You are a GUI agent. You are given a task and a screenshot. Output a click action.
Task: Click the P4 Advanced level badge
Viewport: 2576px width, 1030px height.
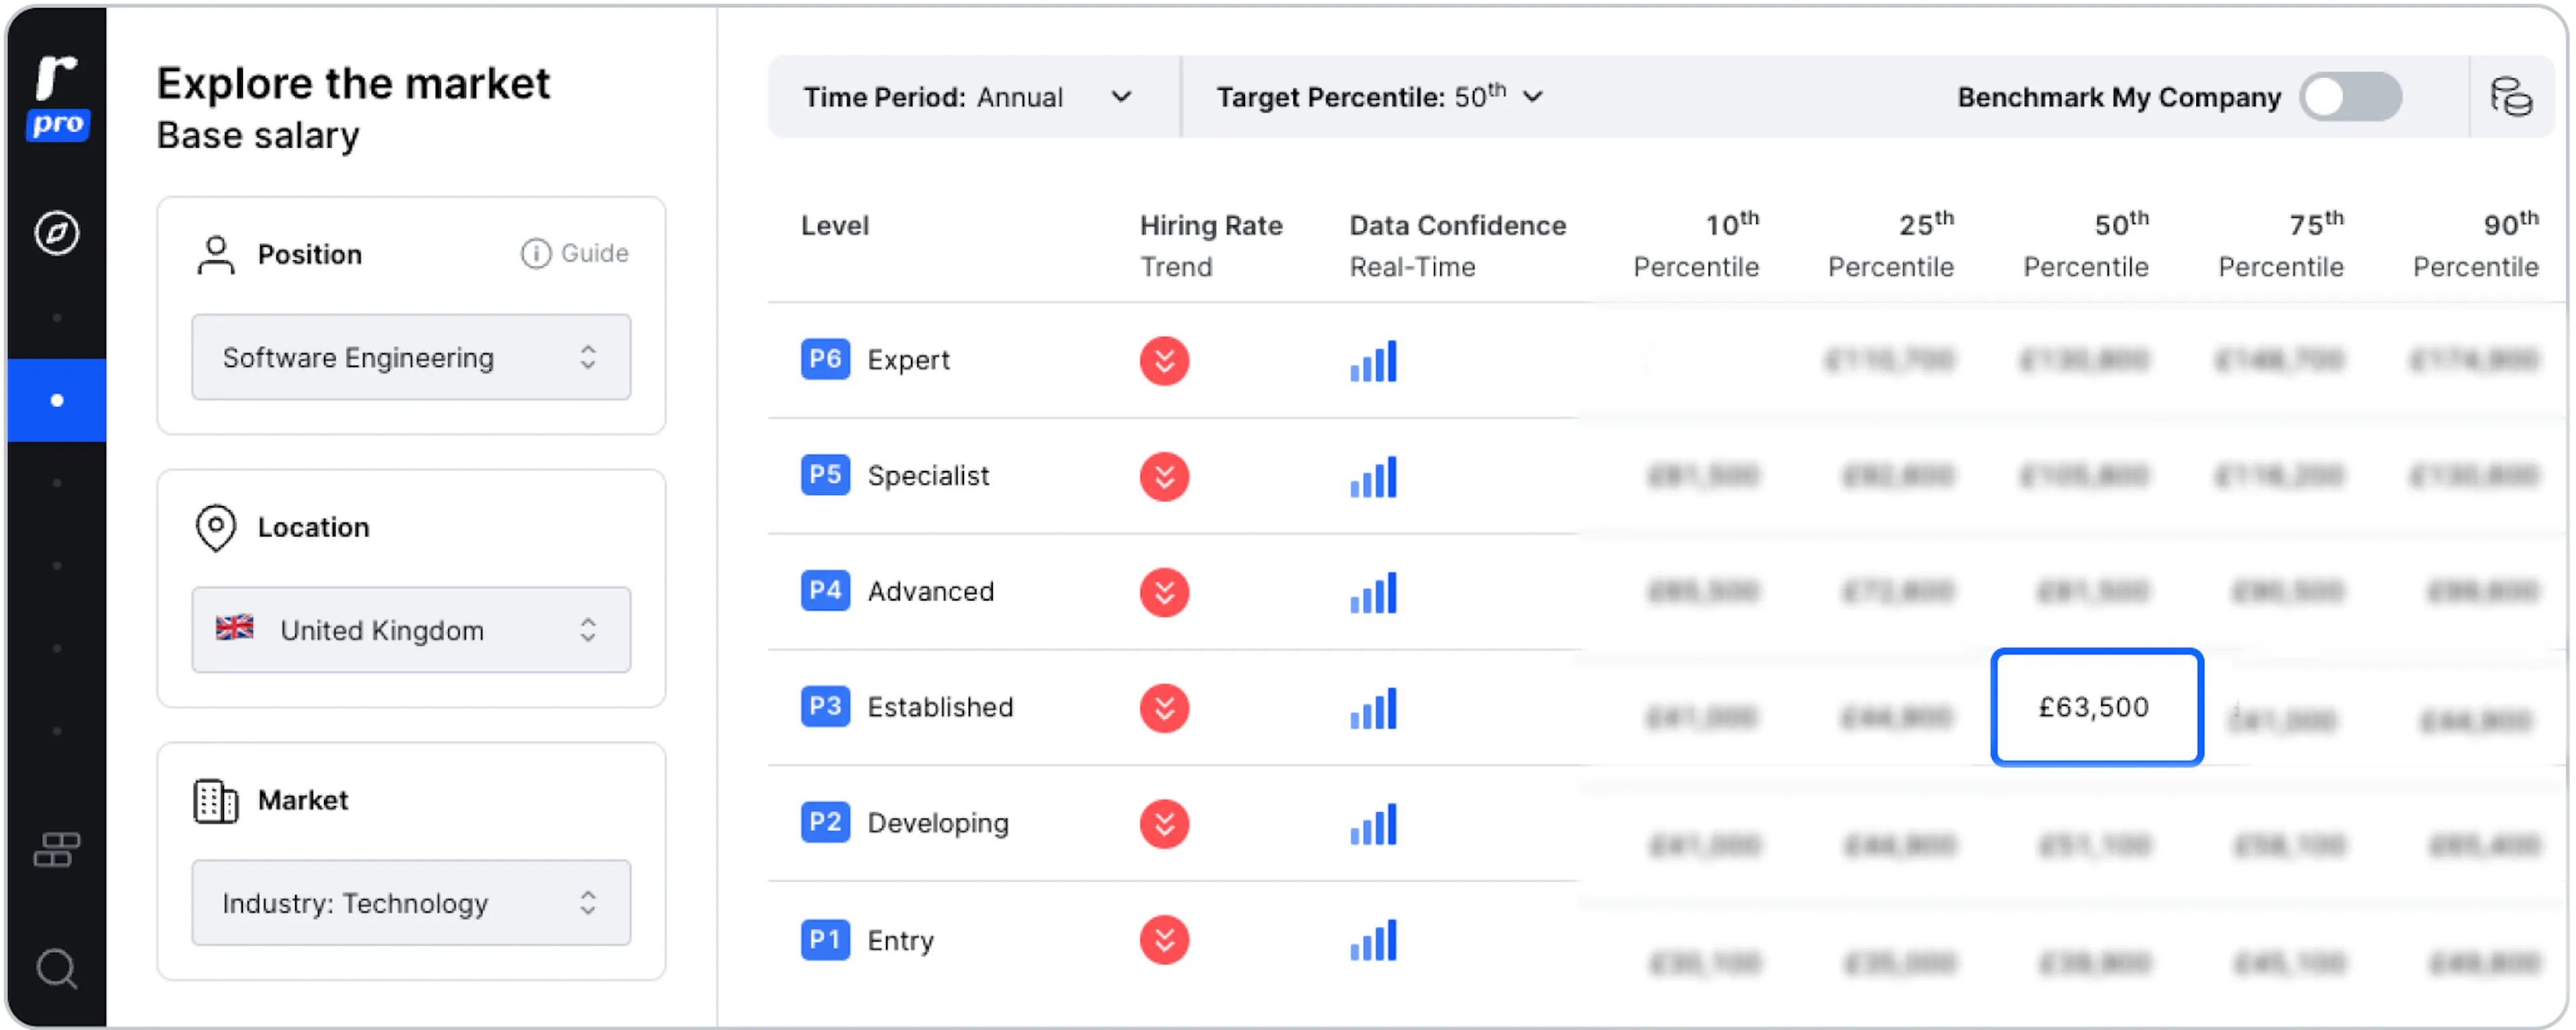click(x=825, y=591)
